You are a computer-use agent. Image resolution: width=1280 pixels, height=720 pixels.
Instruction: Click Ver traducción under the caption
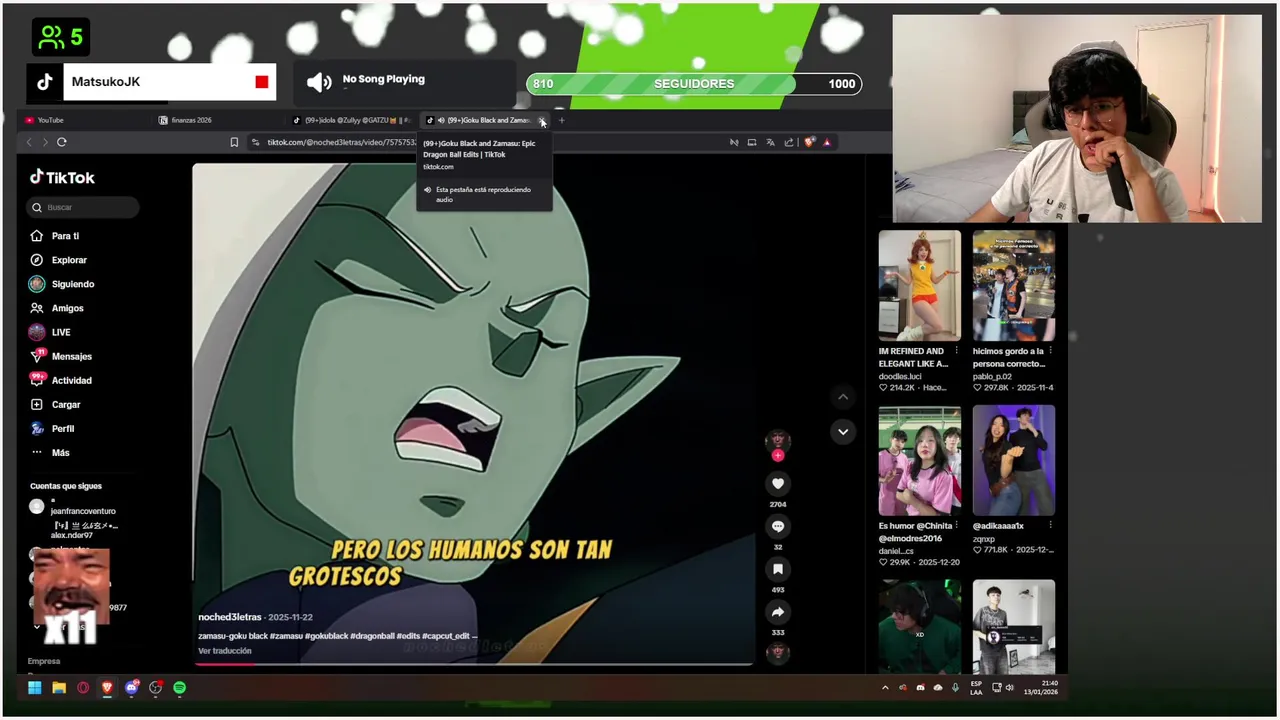click(224, 651)
